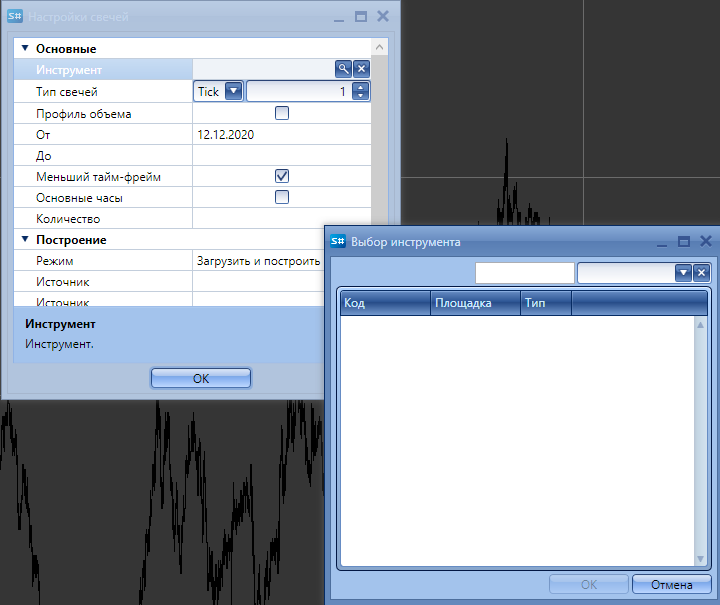Viewport: 720px width, 605px height.
Task: Uncheck the Меньший тайм-фрейм checkbox
Action: tap(282, 176)
